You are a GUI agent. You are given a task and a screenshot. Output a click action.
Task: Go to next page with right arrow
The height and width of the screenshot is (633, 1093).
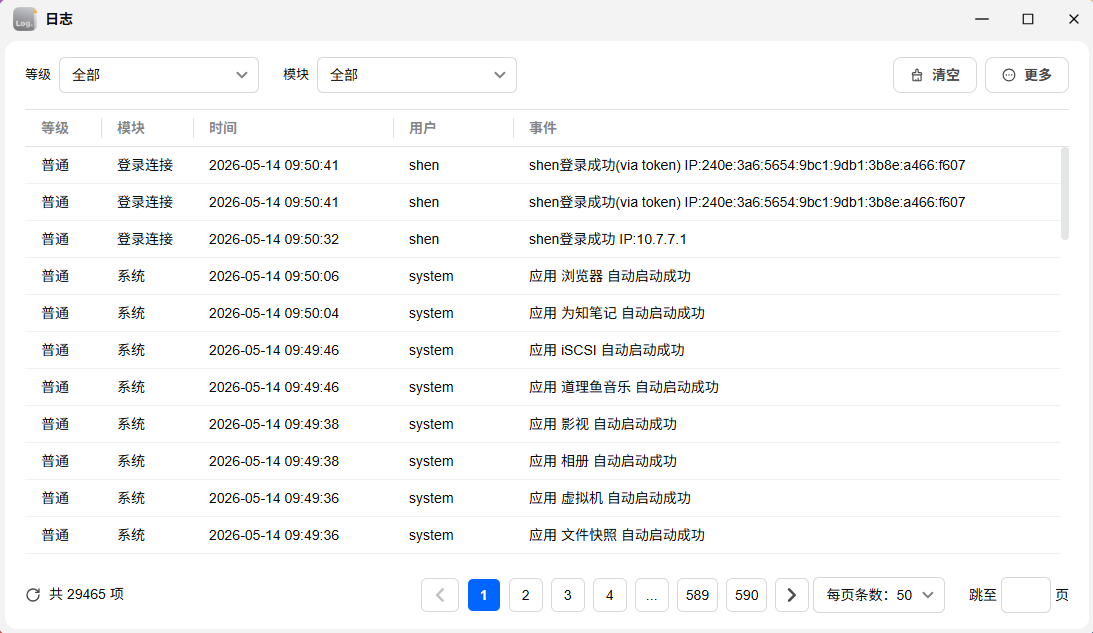pos(791,595)
